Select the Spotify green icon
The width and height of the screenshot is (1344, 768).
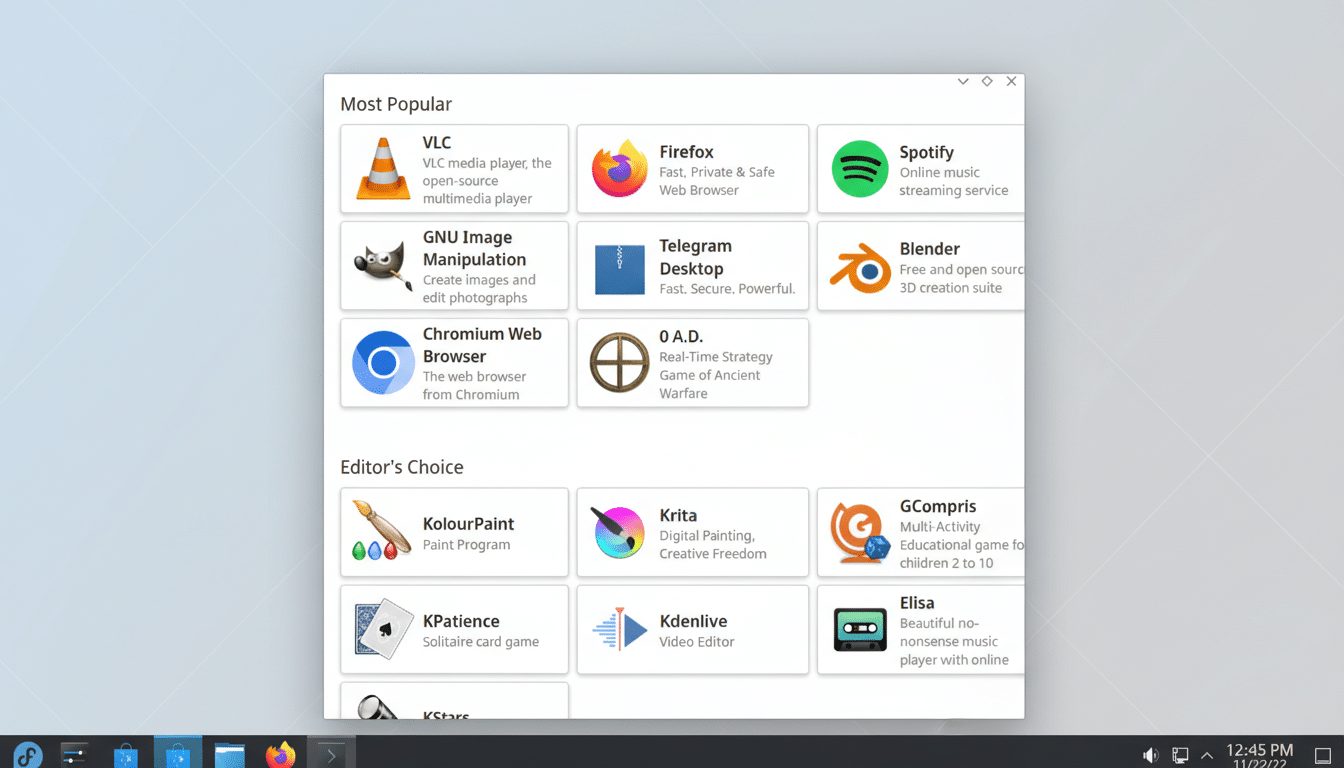[859, 168]
